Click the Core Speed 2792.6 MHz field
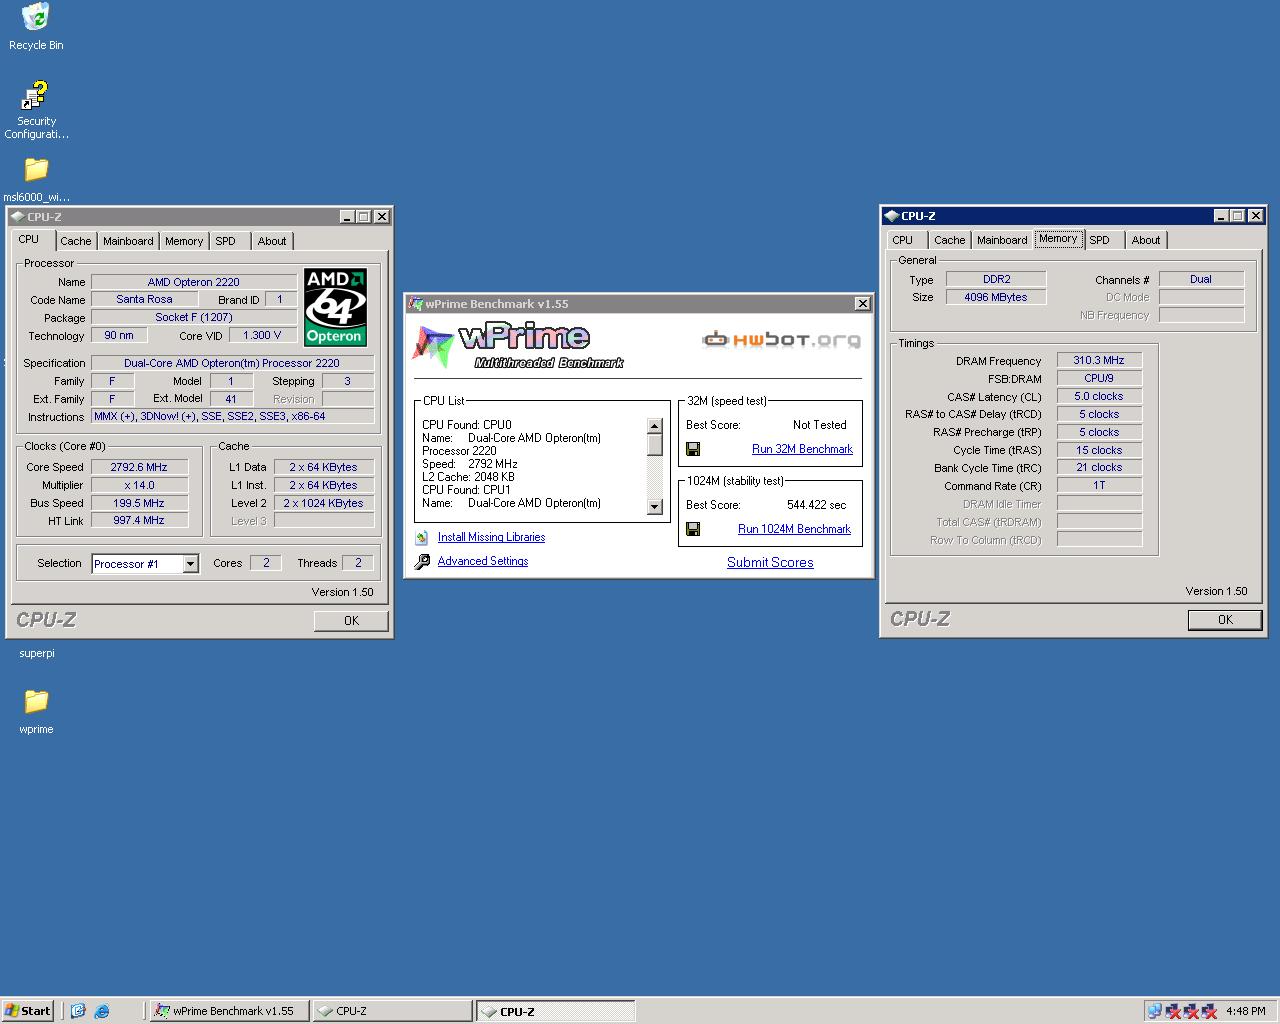This screenshot has height=1024, width=1280. [139, 467]
